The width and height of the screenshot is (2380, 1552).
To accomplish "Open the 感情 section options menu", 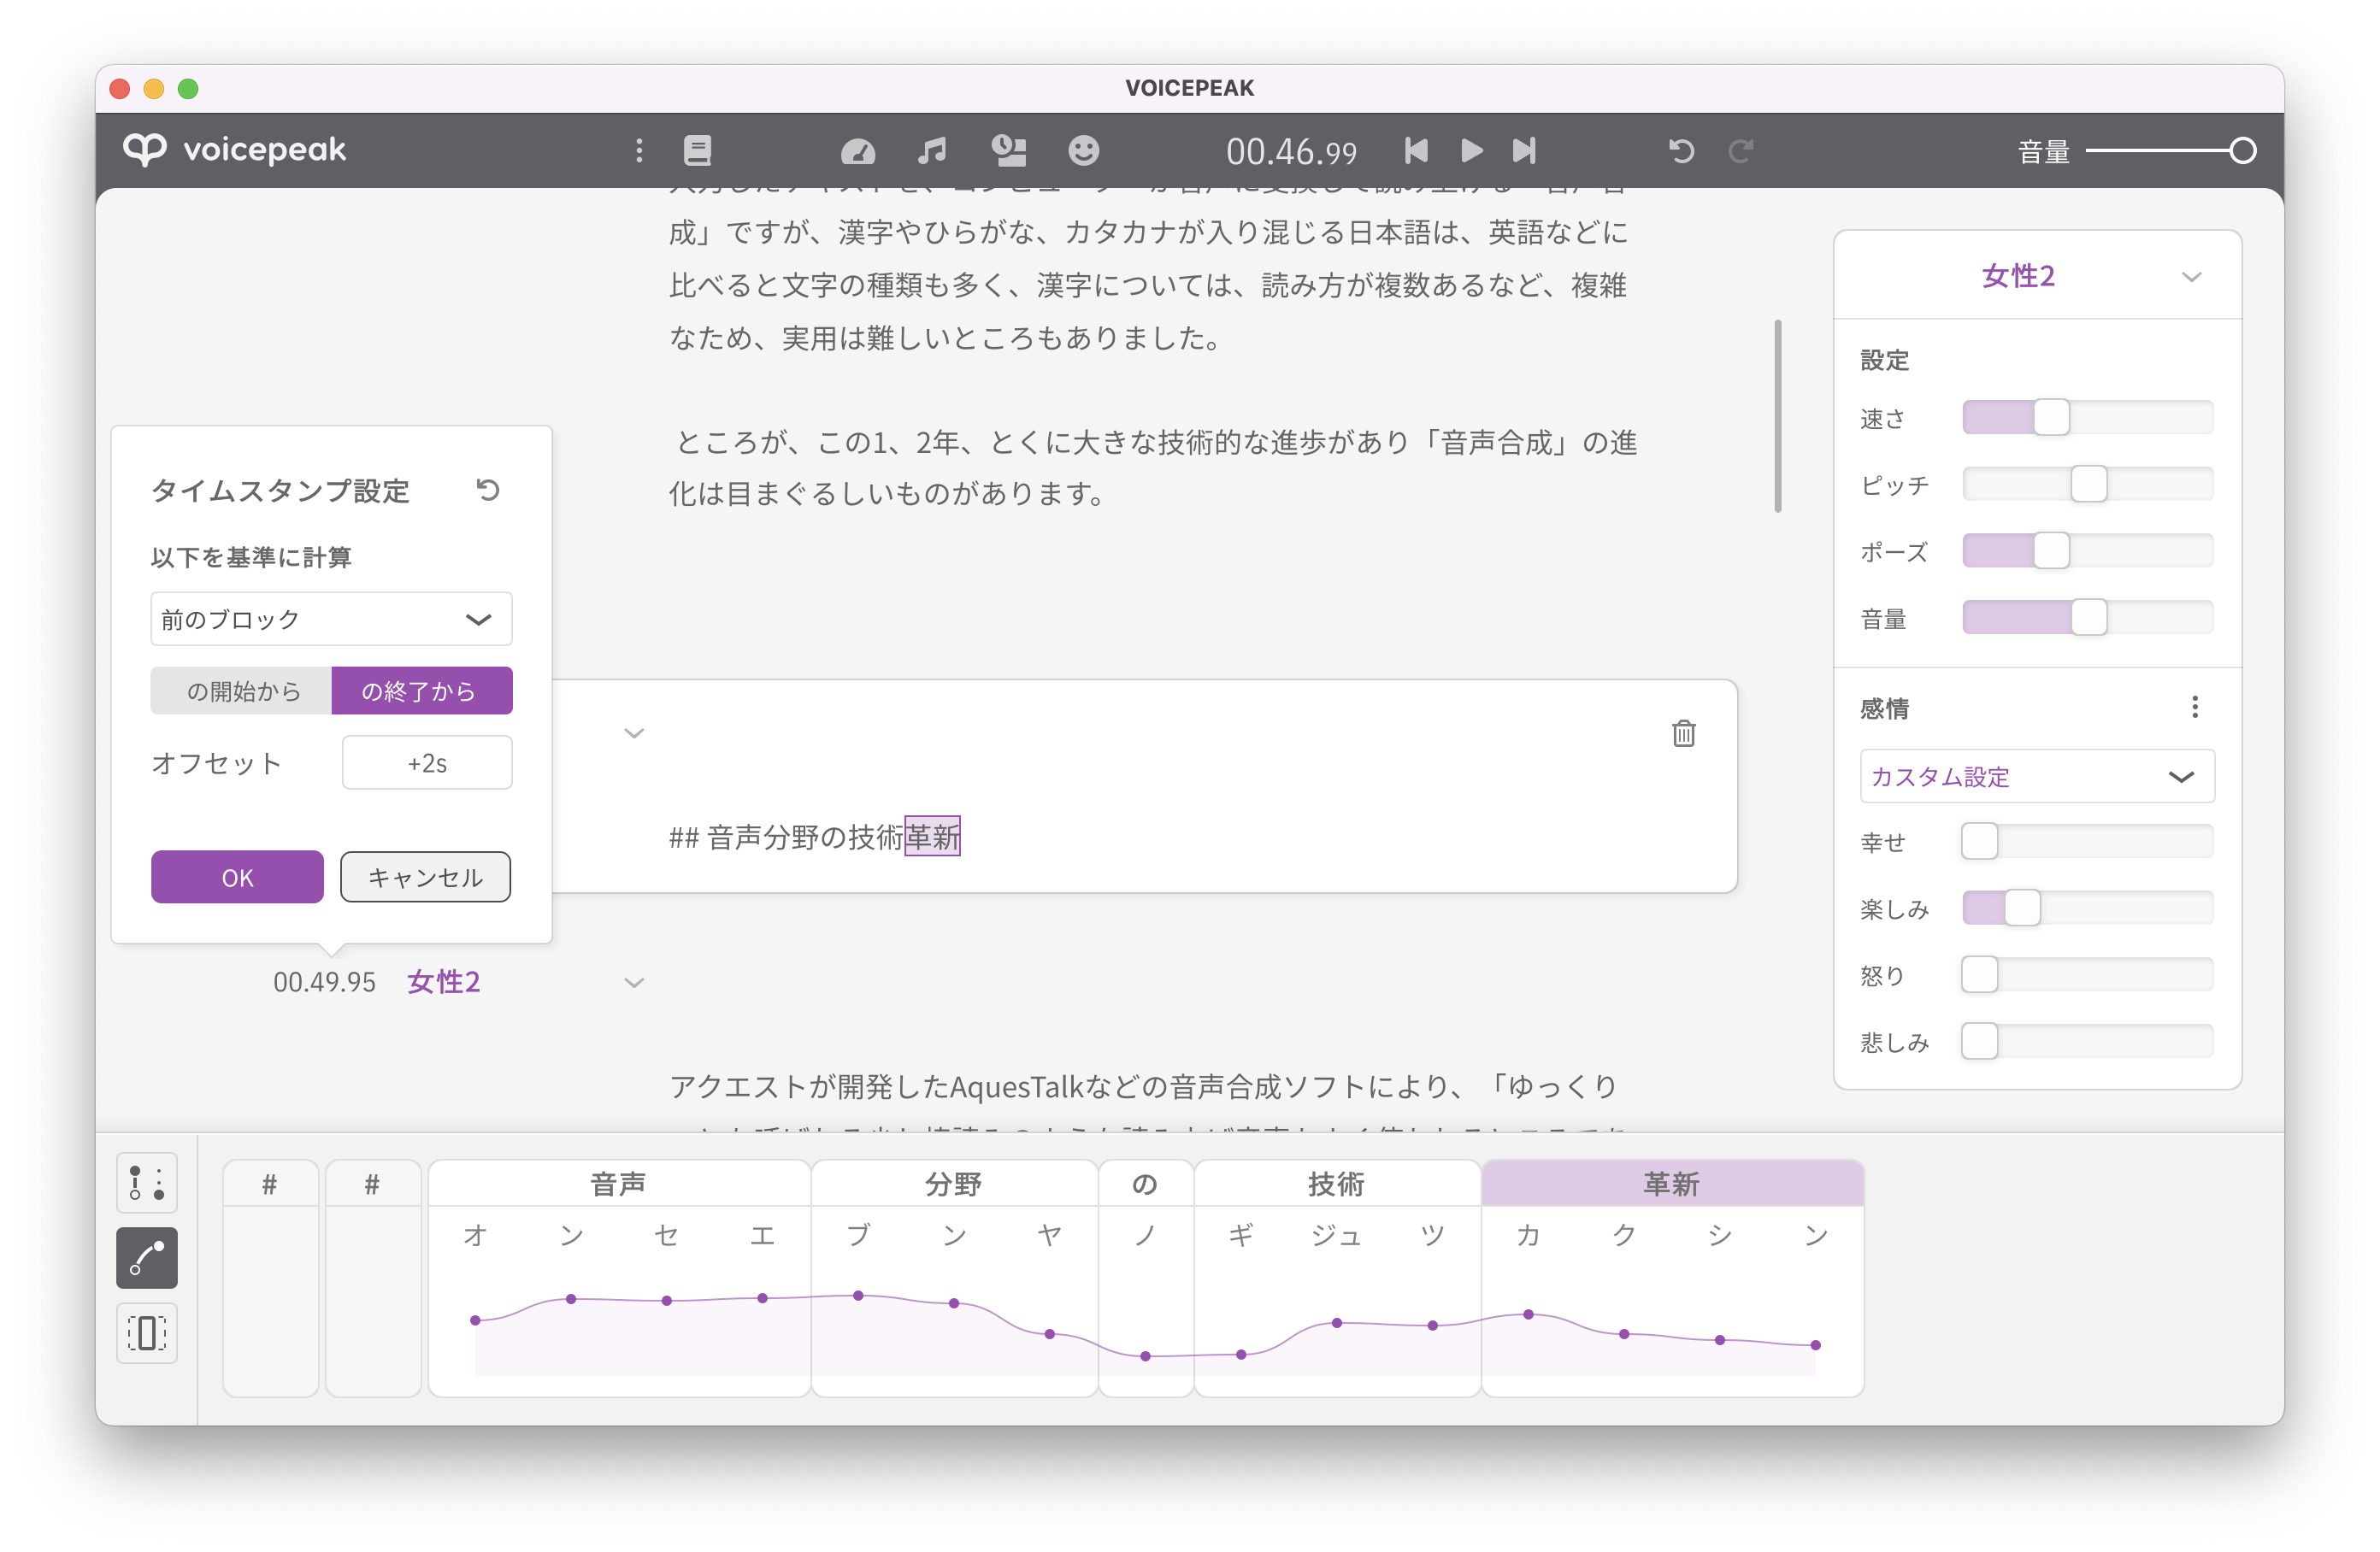I will (2194, 708).
